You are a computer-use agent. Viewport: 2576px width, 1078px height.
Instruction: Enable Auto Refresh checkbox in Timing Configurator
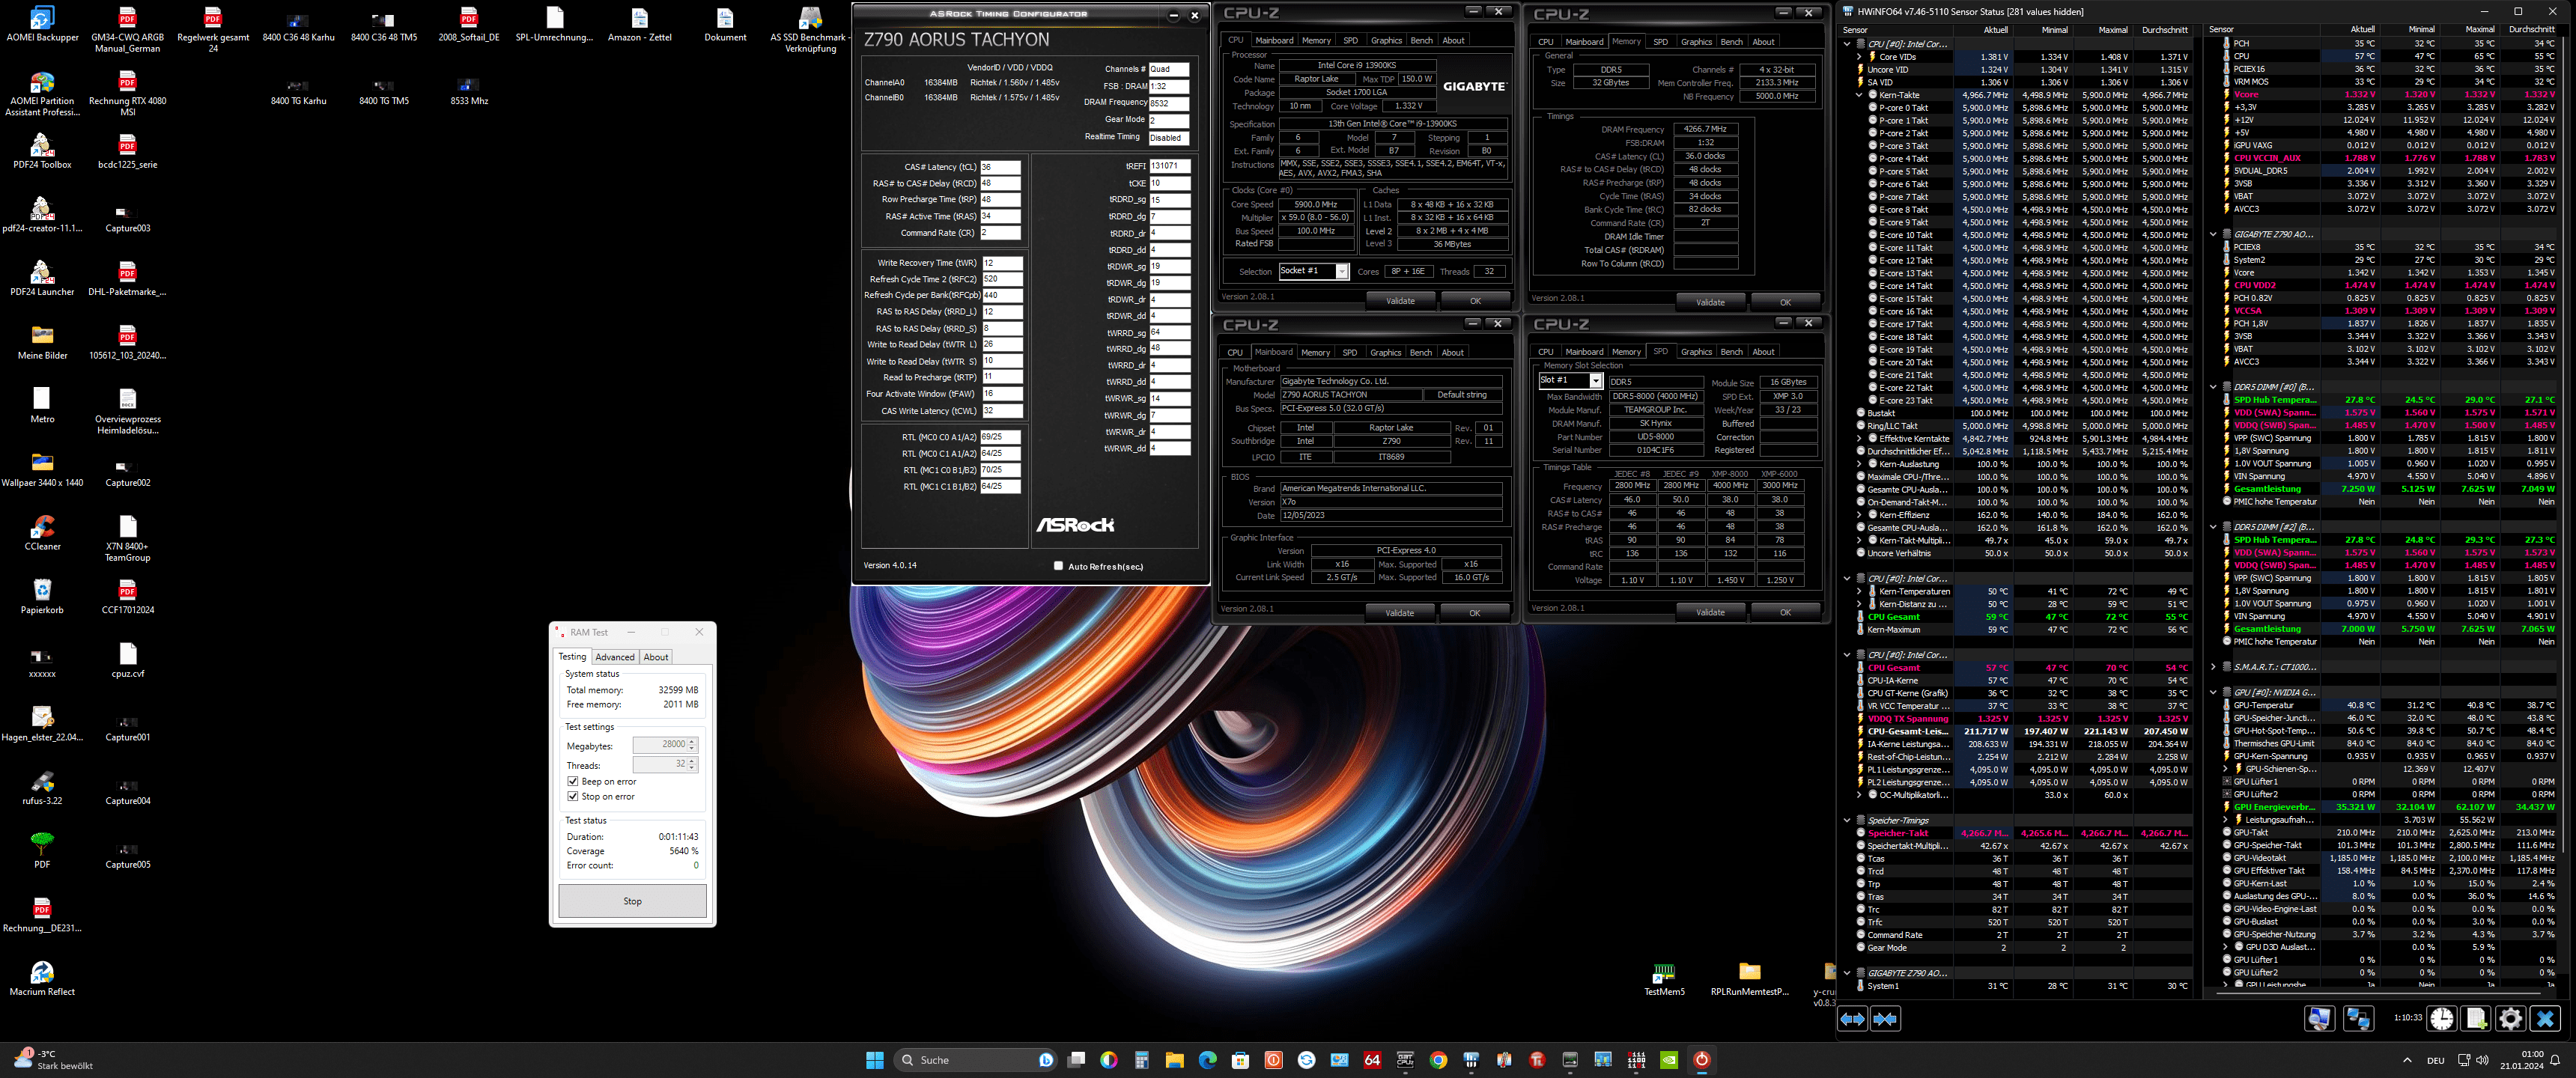1058,566
